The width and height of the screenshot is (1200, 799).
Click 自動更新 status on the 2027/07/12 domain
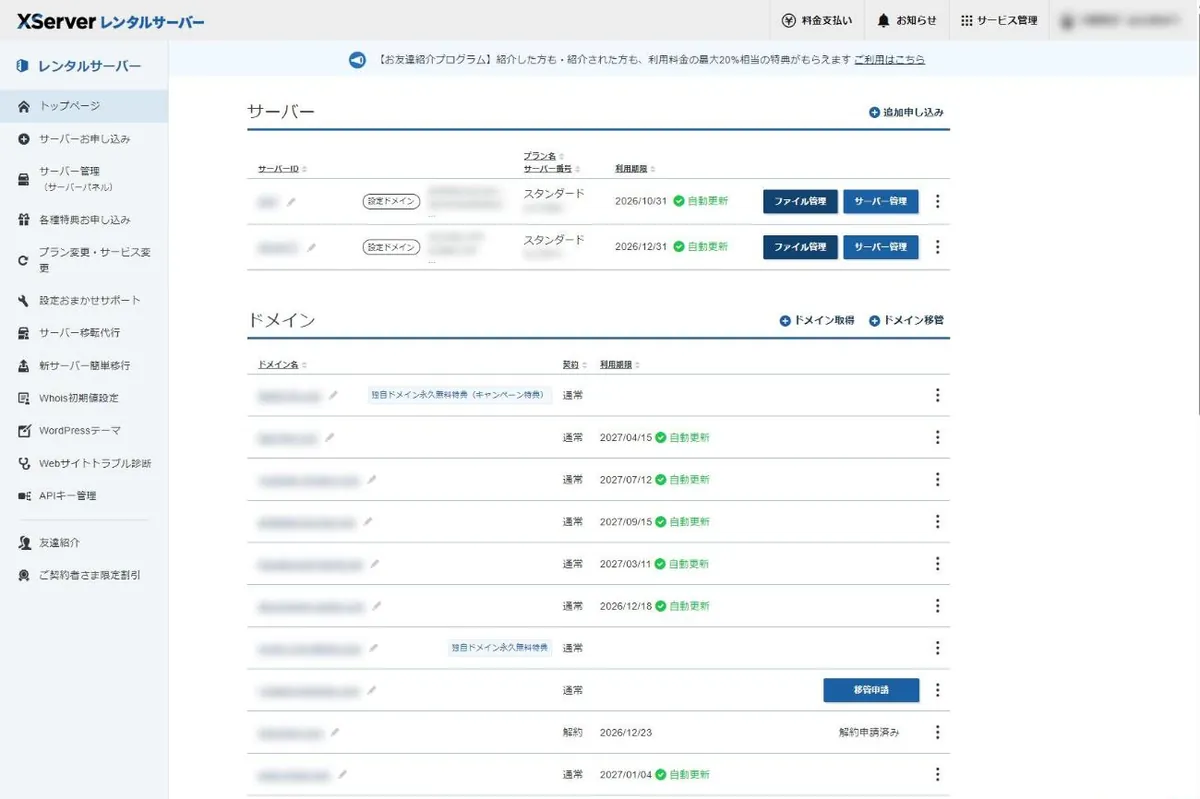683,480
